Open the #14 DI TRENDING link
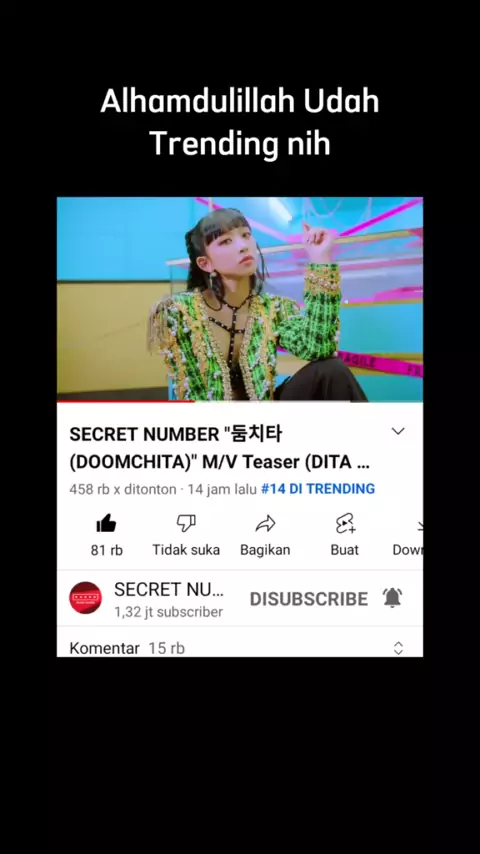Image resolution: width=480 pixels, height=854 pixels. pyautogui.click(x=318, y=489)
